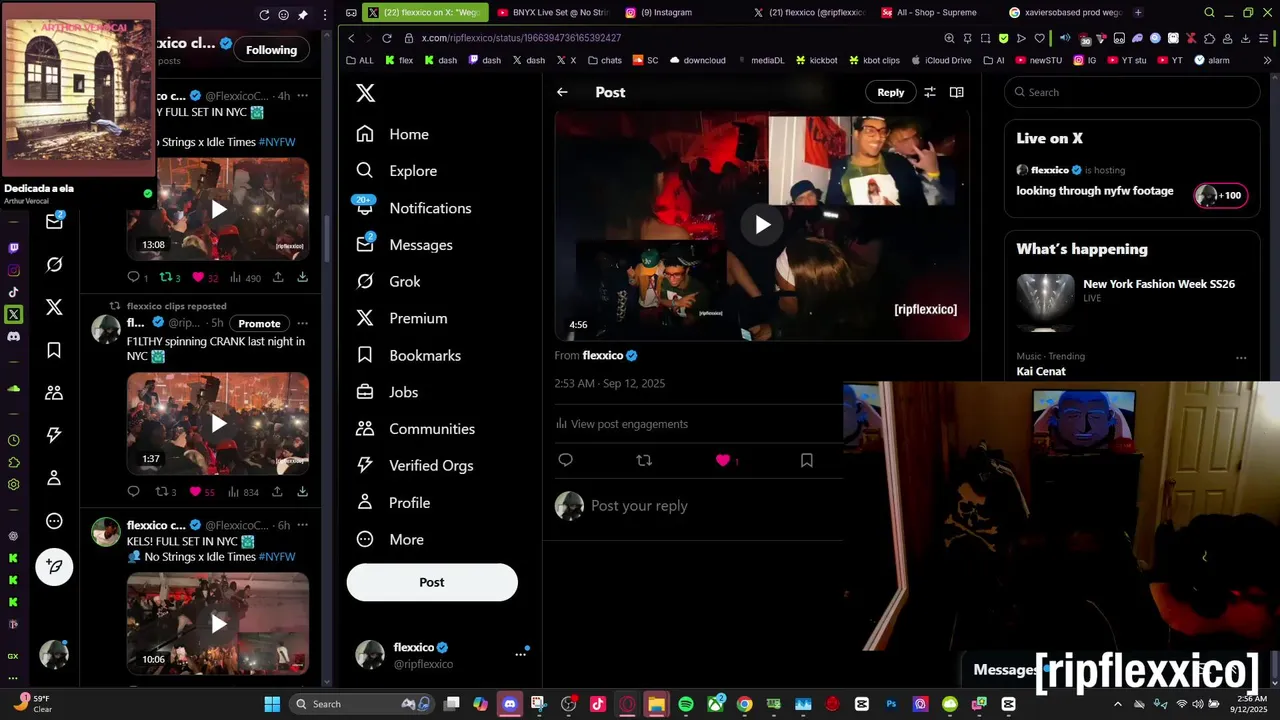Image resolution: width=1280 pixels, height=720 pixels.
Task: Open Explore in X navigation
Action: tap(397, 171)
